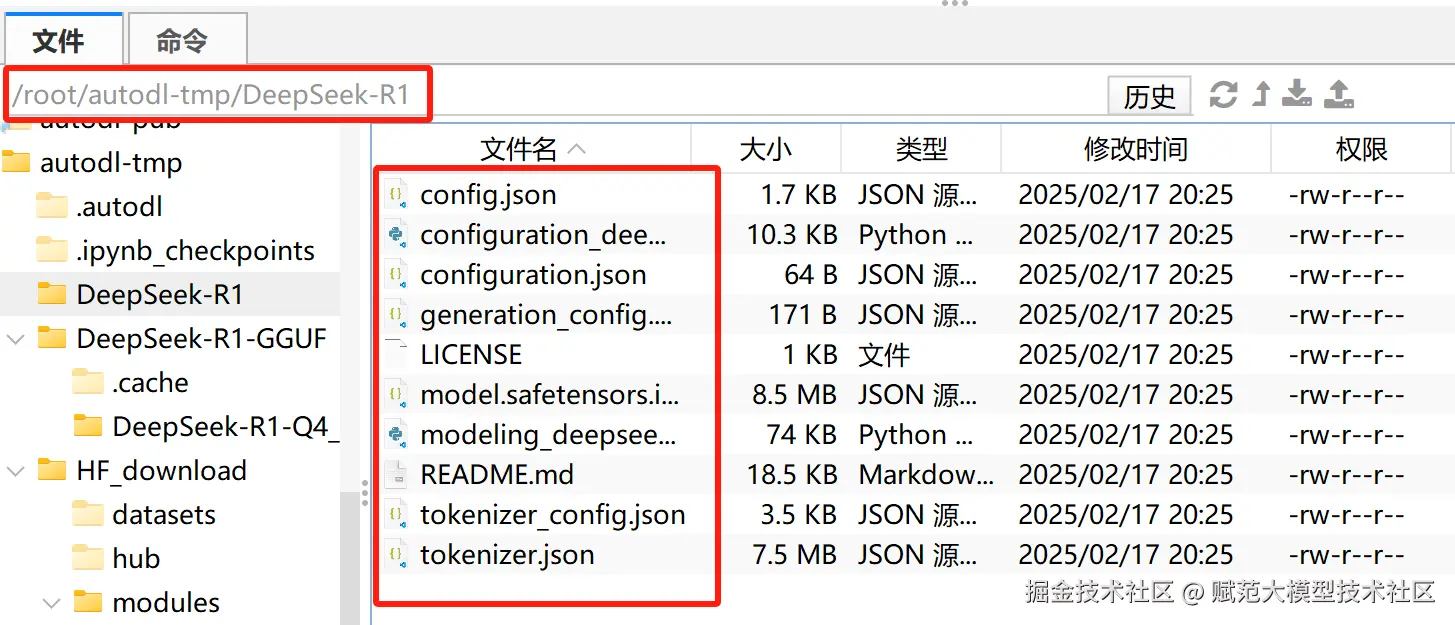This screenshot has width=1455, height=625.
Task: Click the Python icon beside modeling_deepsee file
Action: (398, 434)
